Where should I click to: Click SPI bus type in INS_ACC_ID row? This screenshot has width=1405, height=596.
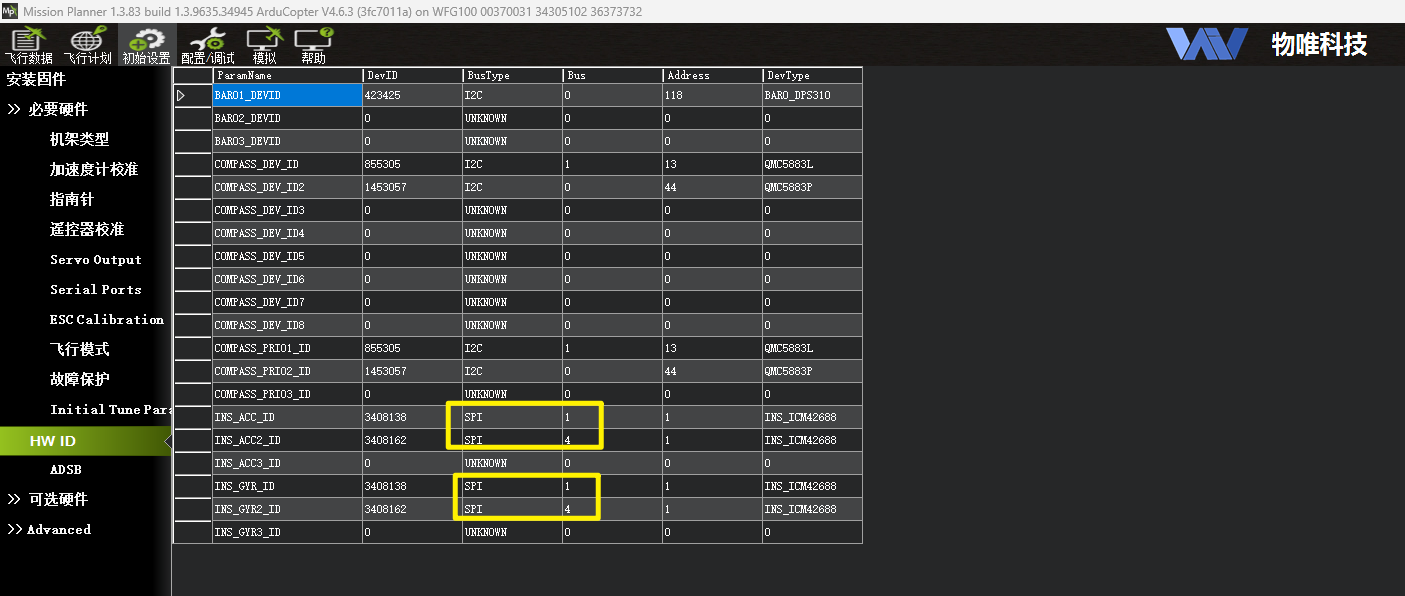tap(512, 417)
